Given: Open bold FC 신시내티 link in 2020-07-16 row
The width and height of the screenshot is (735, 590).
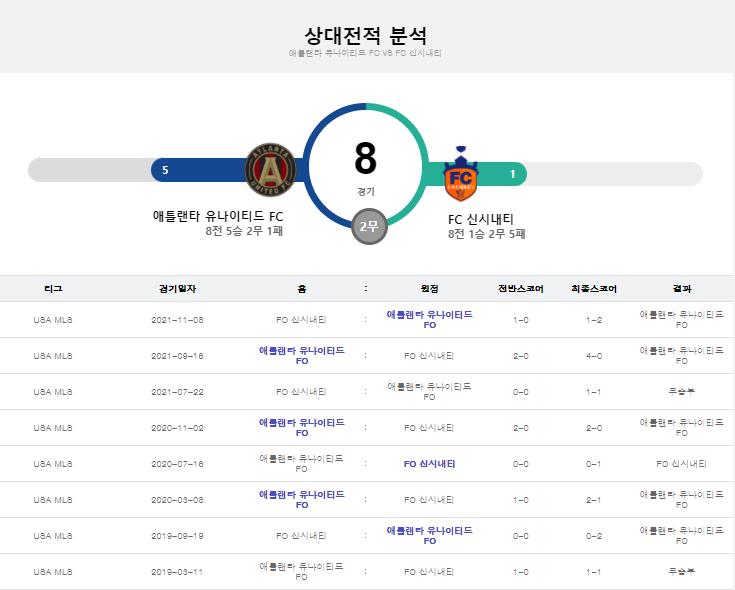Looking at the screenshot, I should 429,463.
